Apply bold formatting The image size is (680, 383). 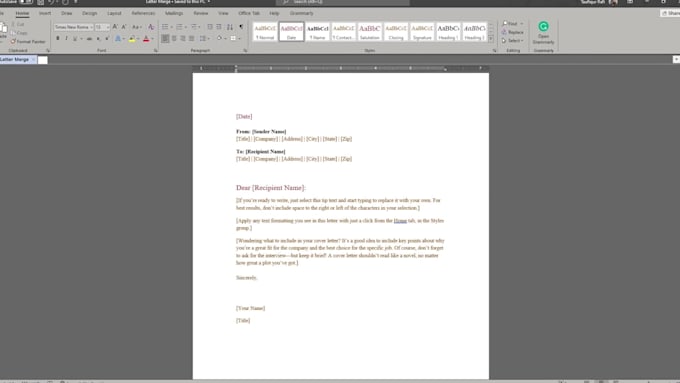pyautogui.click(x=58, y=39)
